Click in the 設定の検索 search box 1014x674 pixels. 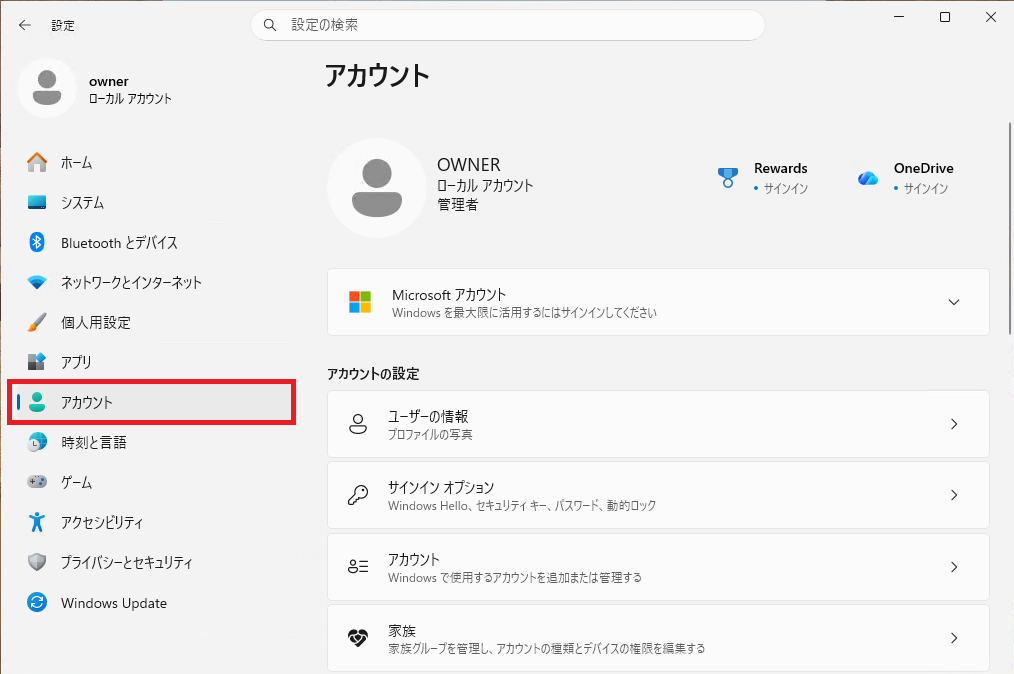click(x=508, y=25)
